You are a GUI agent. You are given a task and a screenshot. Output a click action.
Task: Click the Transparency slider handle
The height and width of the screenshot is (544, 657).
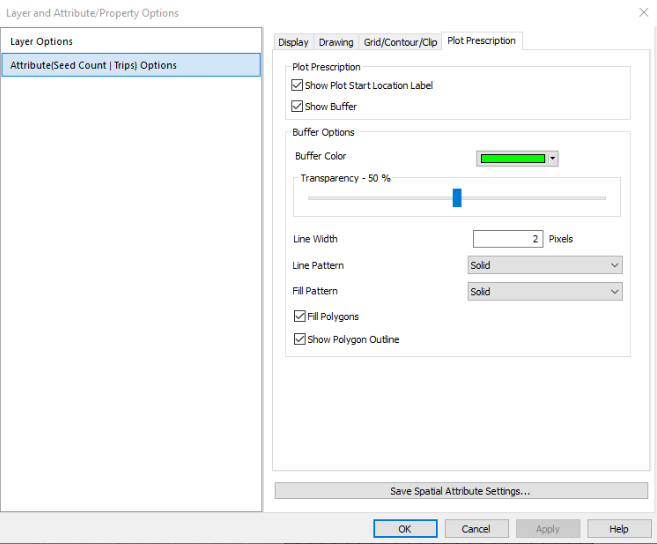pyautogui.click(x=457, y=197)
